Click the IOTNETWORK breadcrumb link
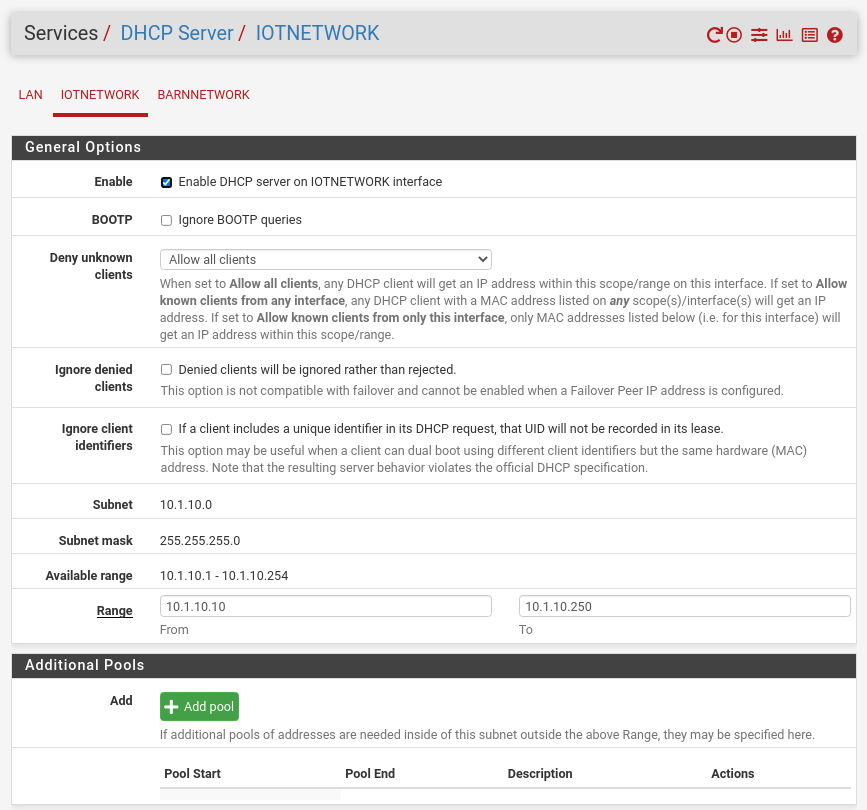 317,33
